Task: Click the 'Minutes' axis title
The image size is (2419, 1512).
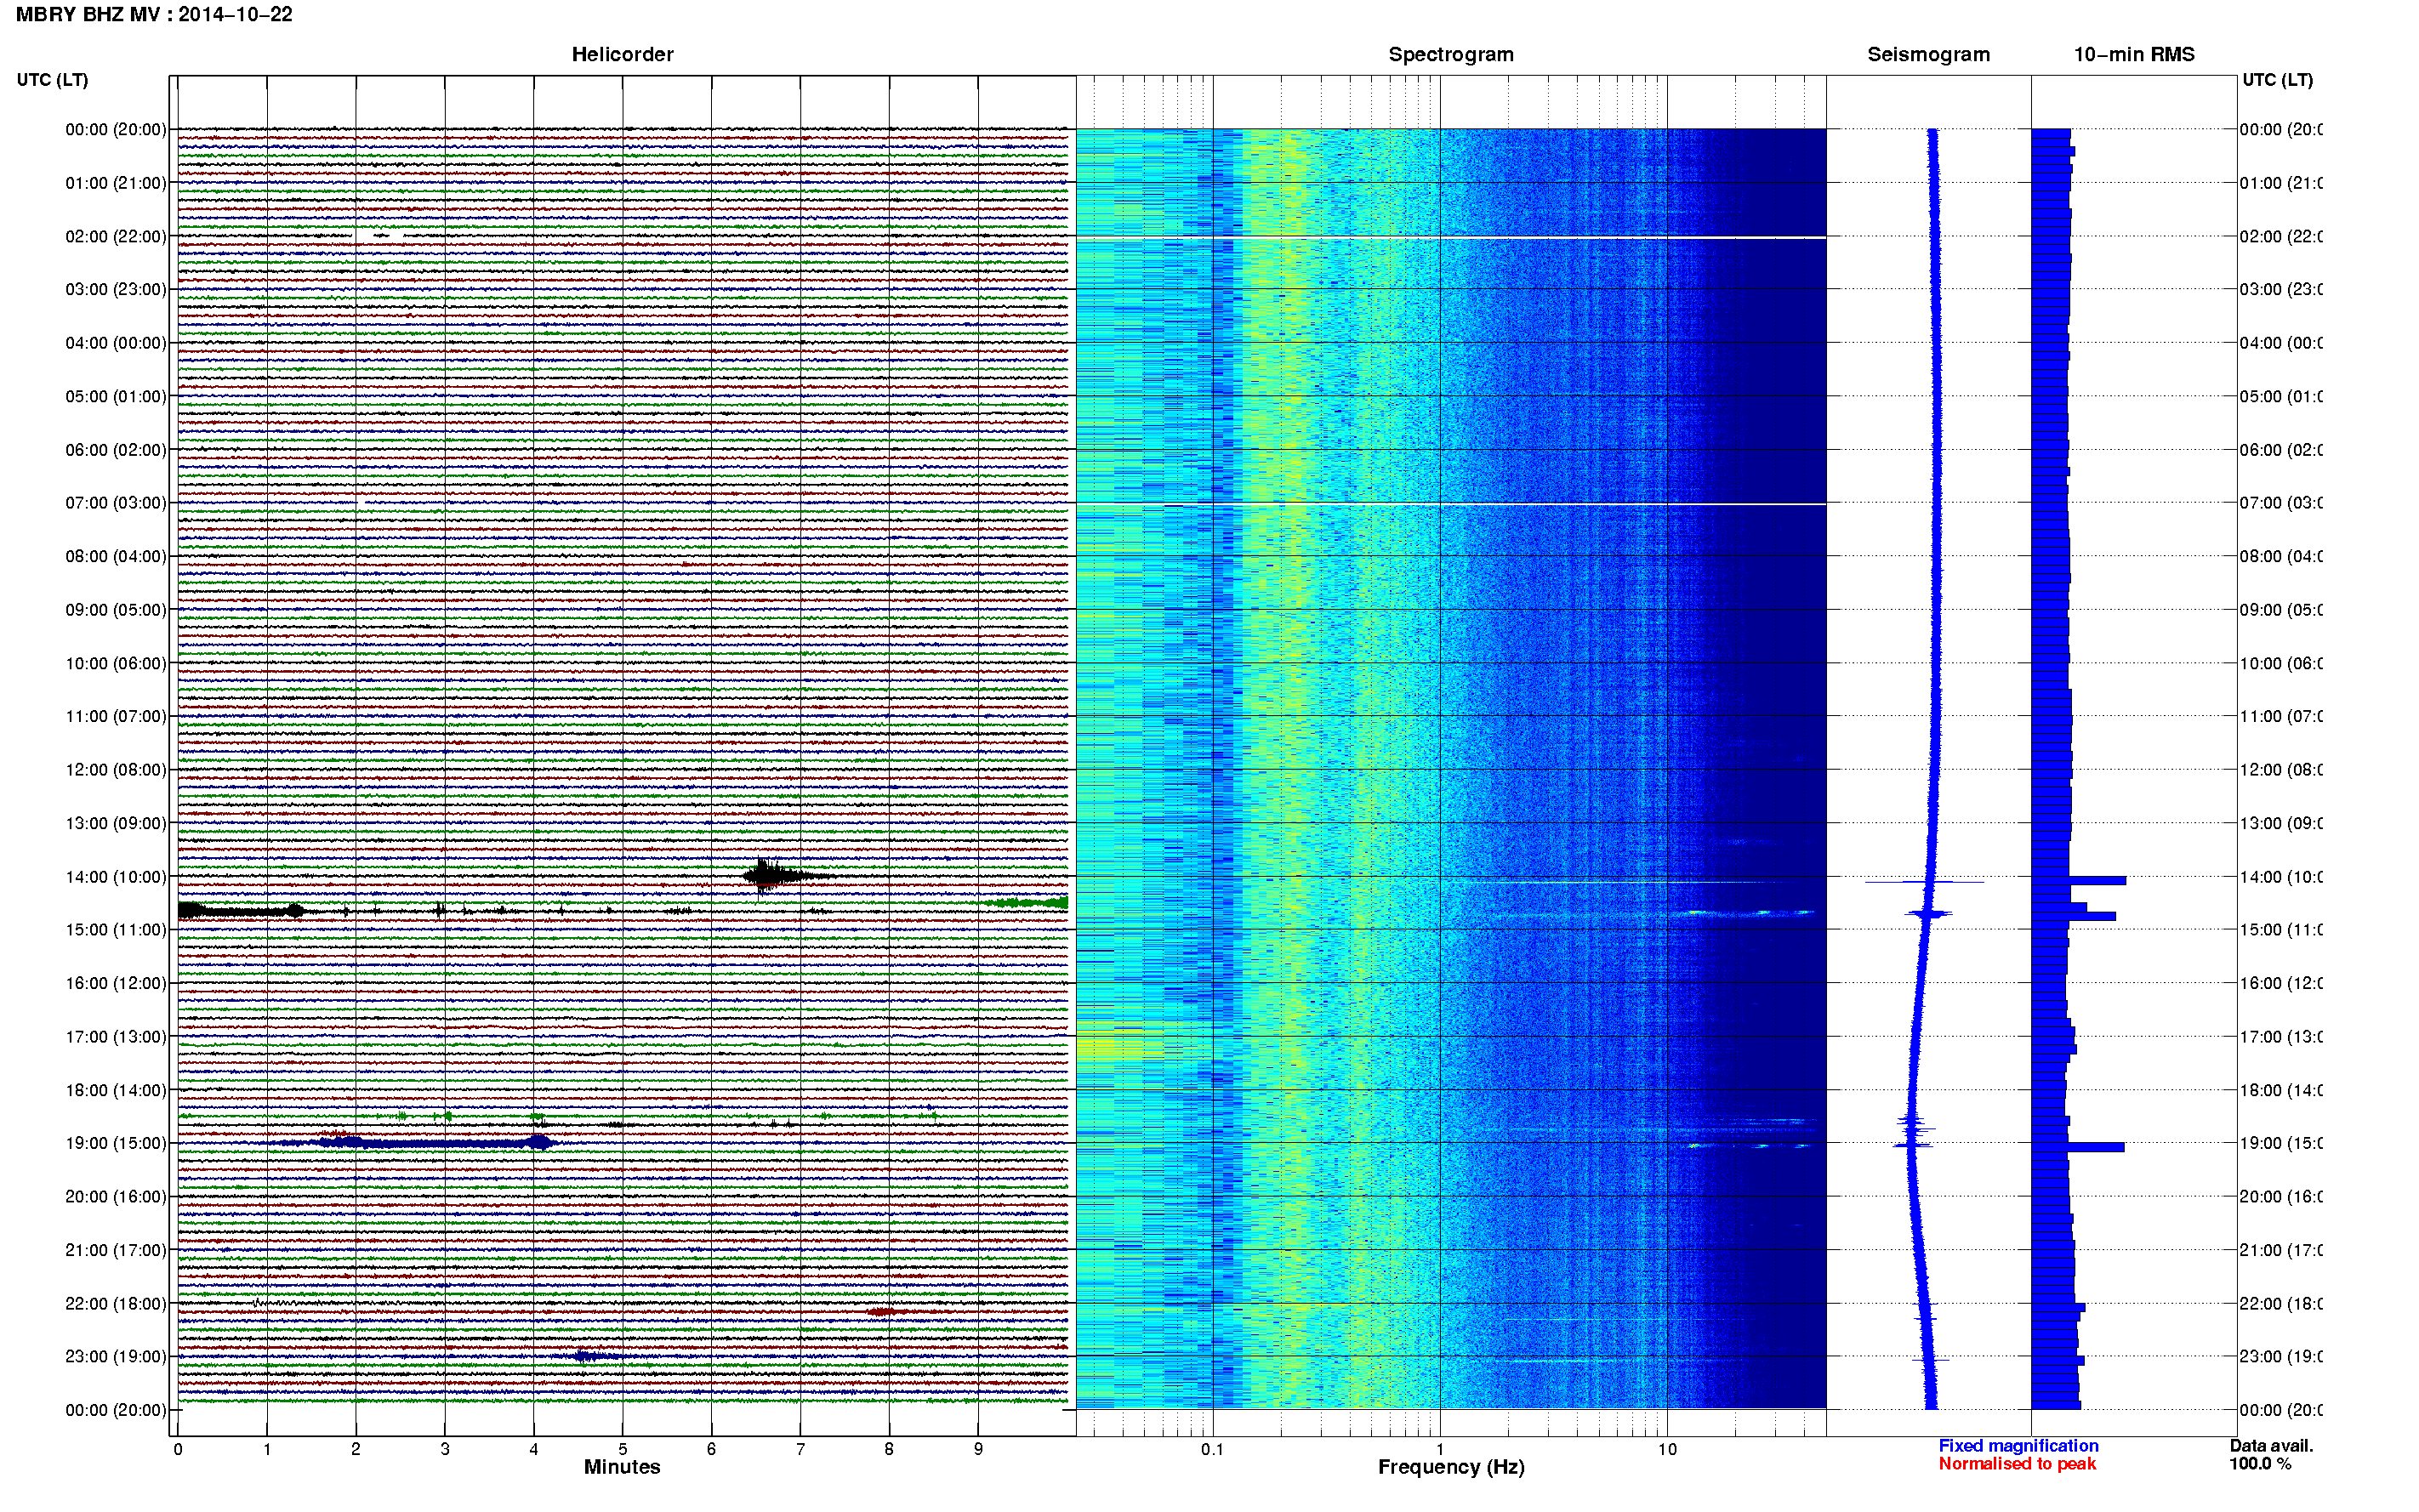Action: coord(622,1467)
